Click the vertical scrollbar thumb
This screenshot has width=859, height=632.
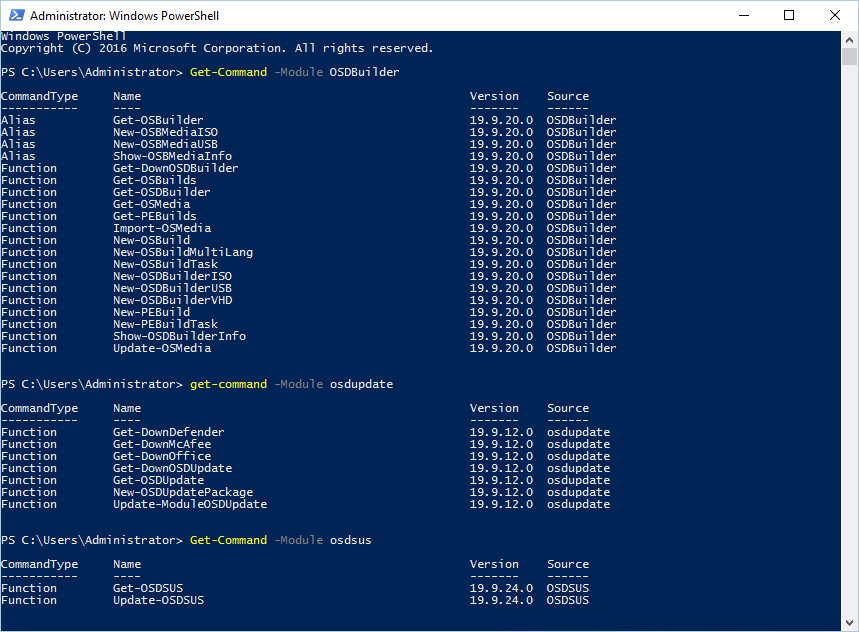coord(850,56)
